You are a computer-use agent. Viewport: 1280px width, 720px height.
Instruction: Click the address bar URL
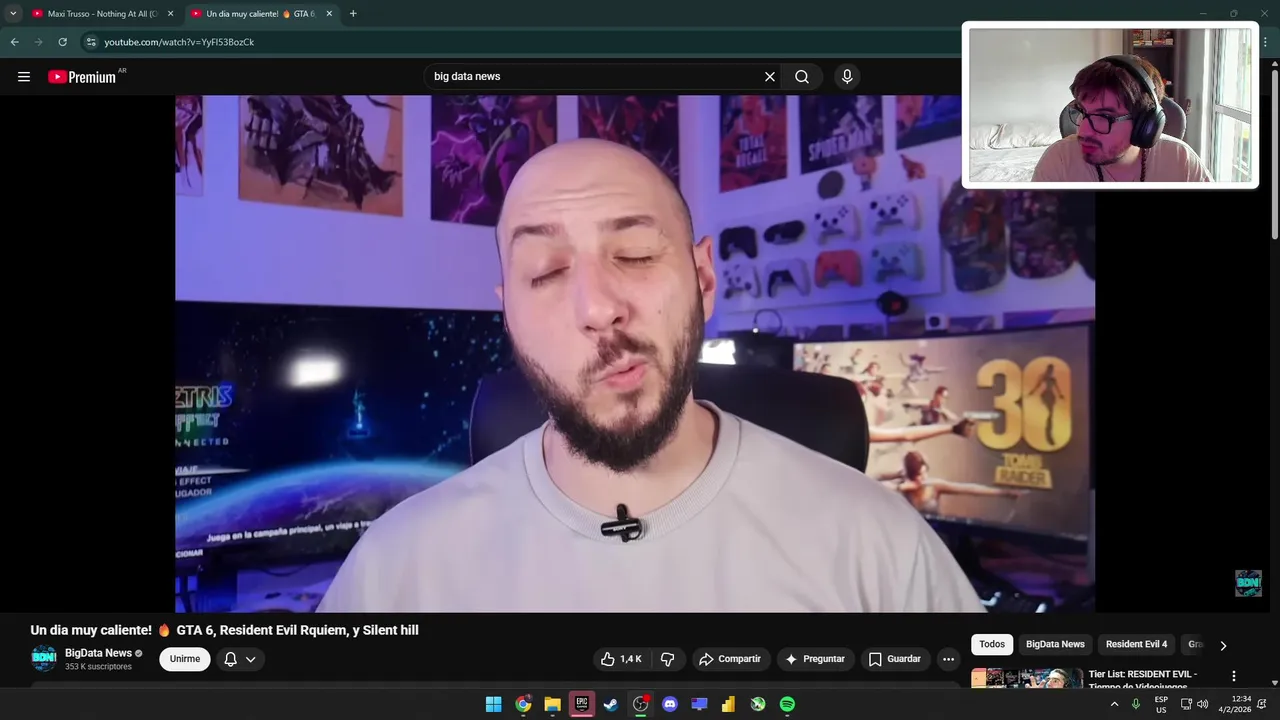(179, 42)
